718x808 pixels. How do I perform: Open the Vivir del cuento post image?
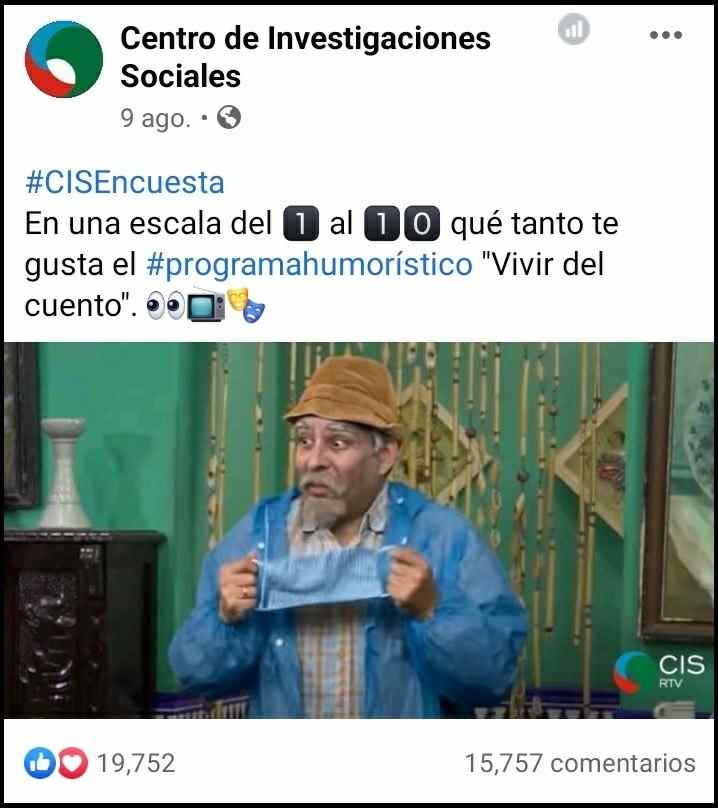tap(359, 530)
